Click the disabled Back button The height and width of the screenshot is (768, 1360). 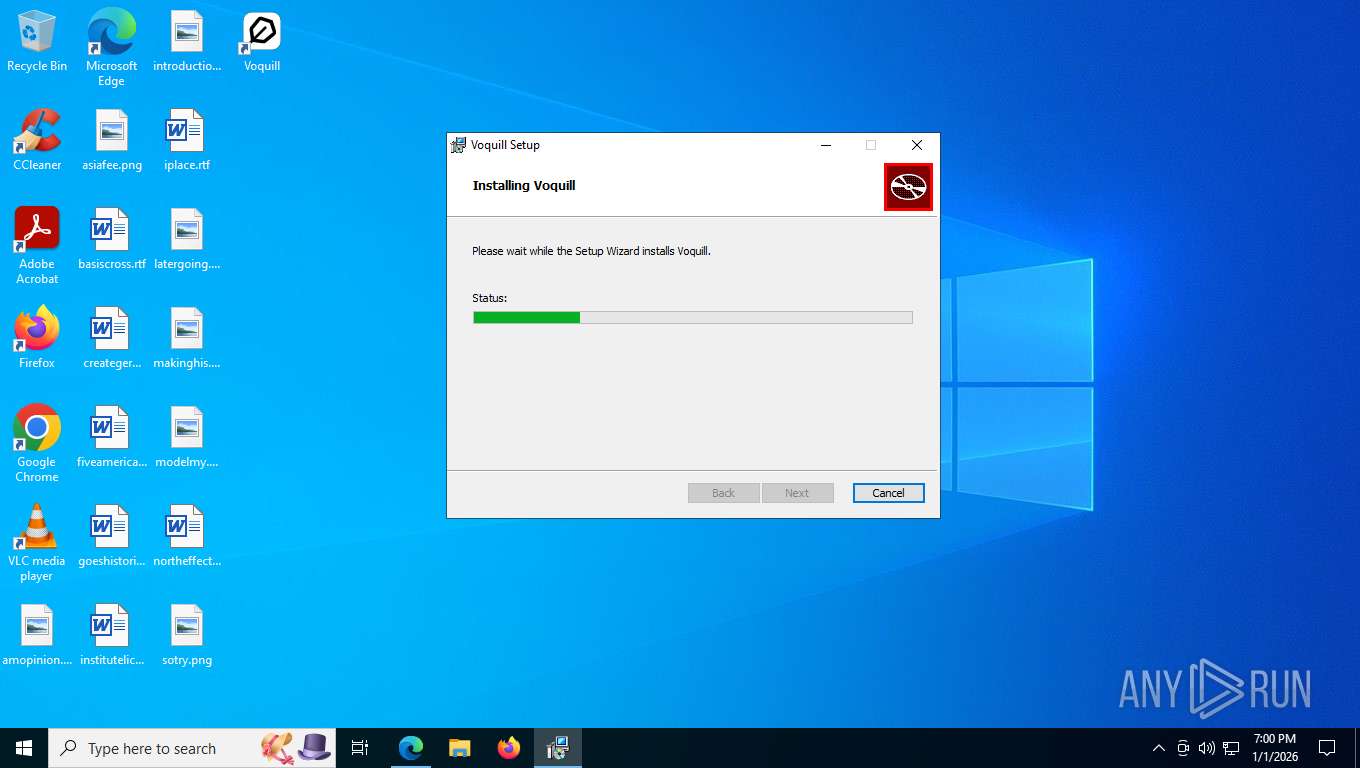pyautogui.click(x=723, y=493)
